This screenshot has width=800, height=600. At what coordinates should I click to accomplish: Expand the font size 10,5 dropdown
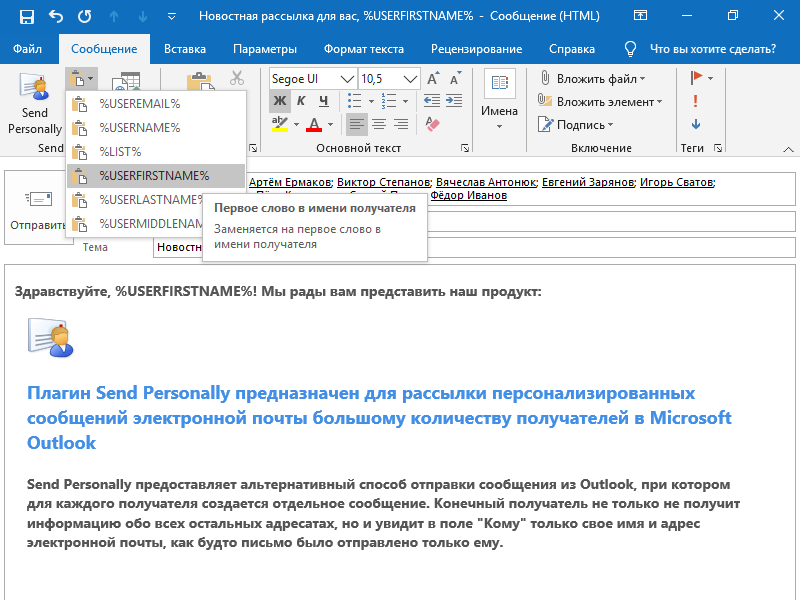411,78
